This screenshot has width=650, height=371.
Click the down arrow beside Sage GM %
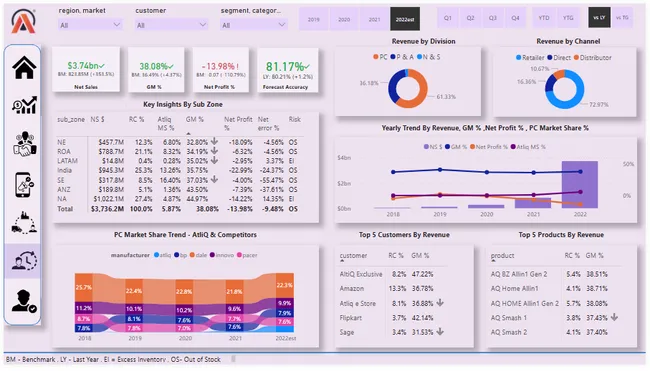[440, 332]
